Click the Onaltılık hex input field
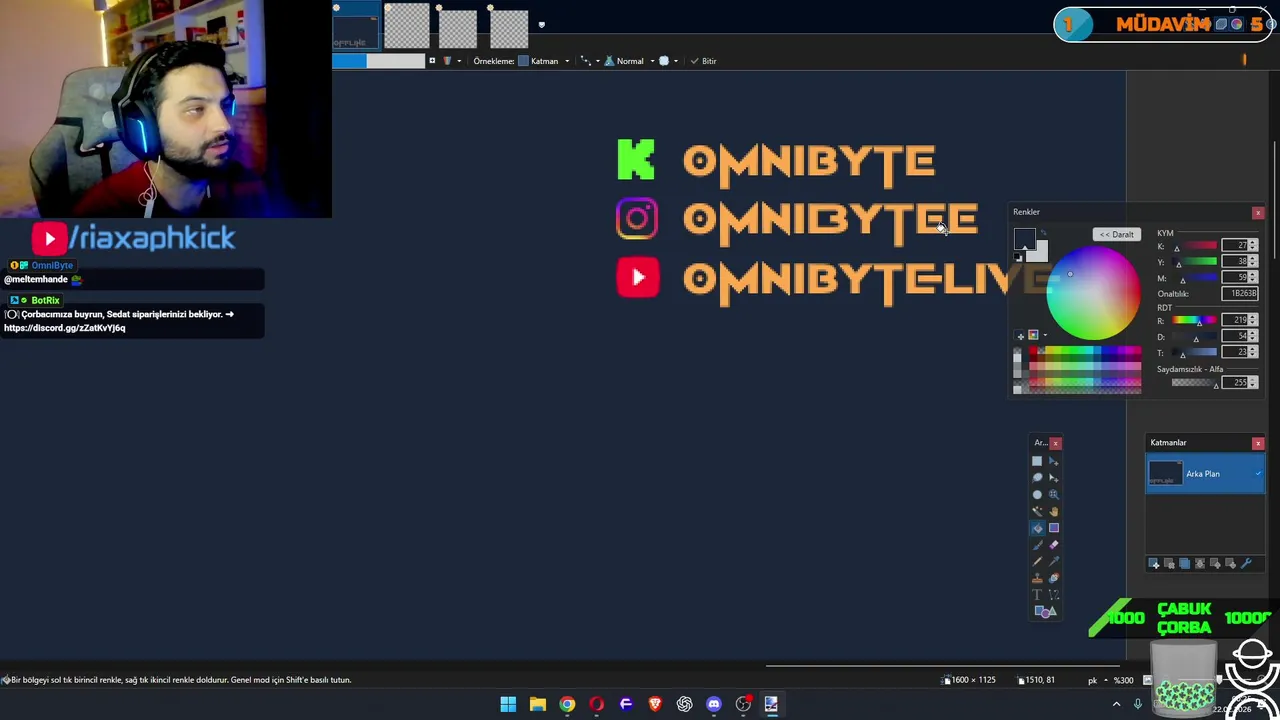 [1240, 293]
